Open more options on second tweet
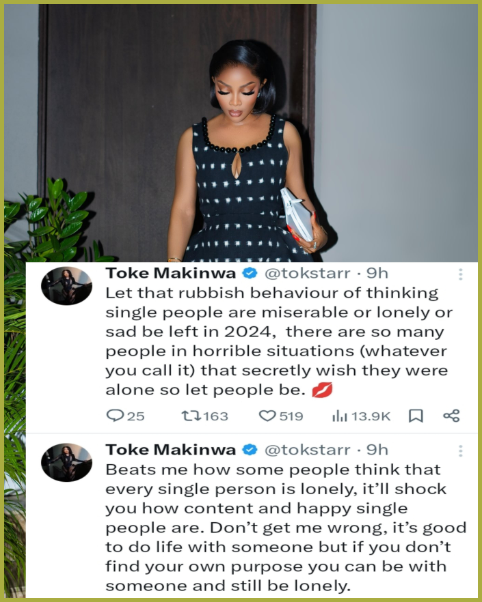The height and width of the screenshot is (602, 482). 460,451
